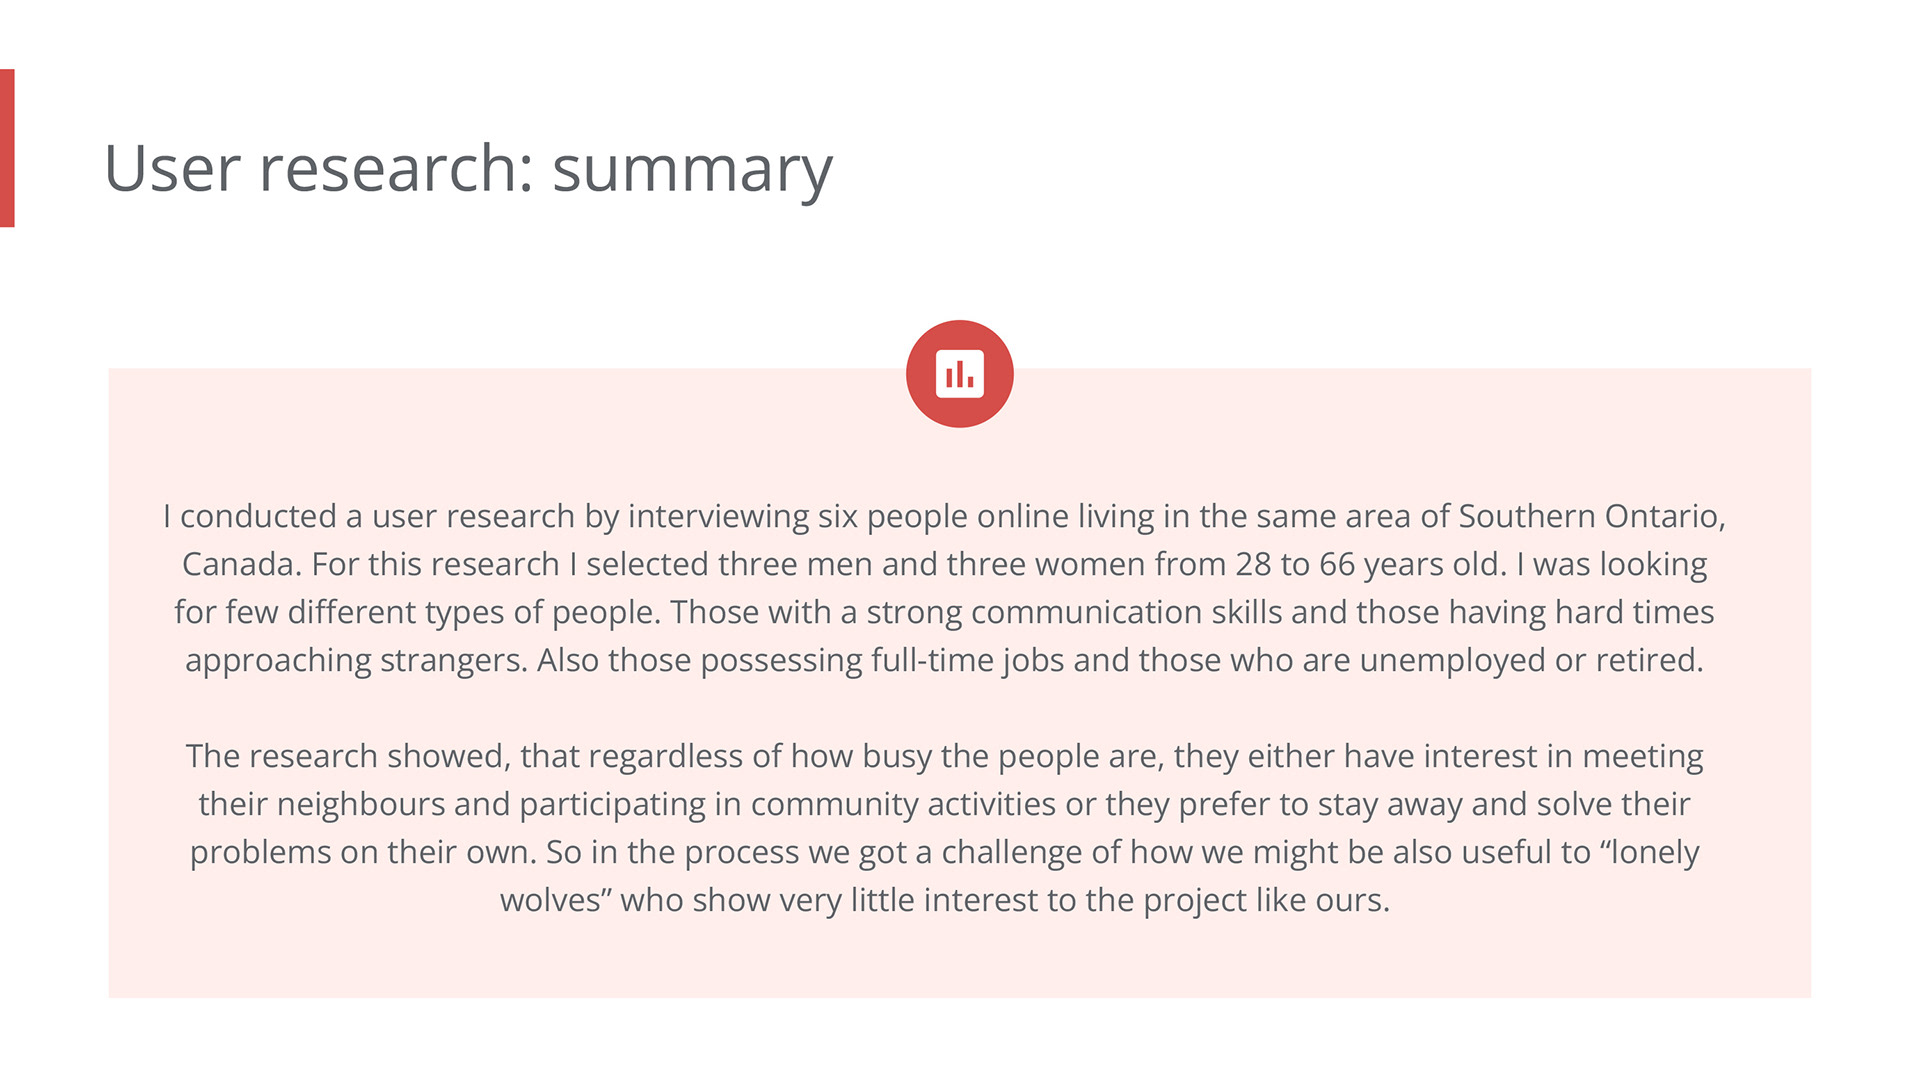1920x1080 pixels.
Task: Click the 'User research: summary' title
Action: click(x=467, y=168)
